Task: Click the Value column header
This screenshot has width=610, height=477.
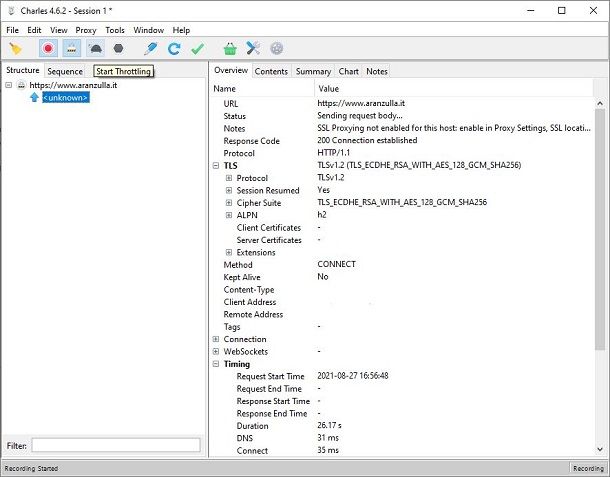Action: point(454,89)
